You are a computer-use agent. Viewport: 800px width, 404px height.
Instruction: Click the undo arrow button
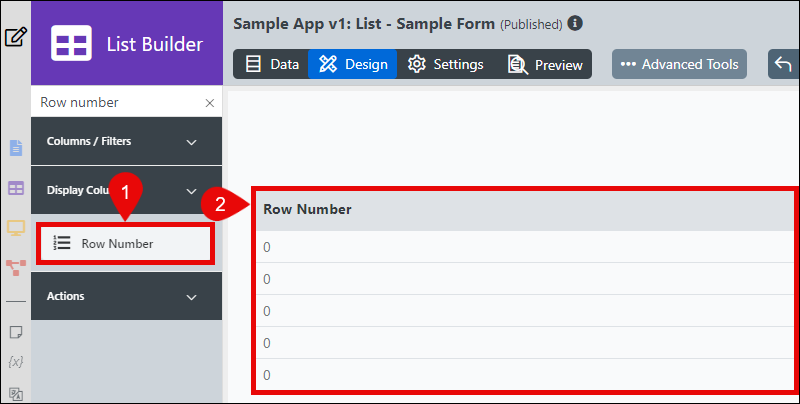[x=783, y=64]
